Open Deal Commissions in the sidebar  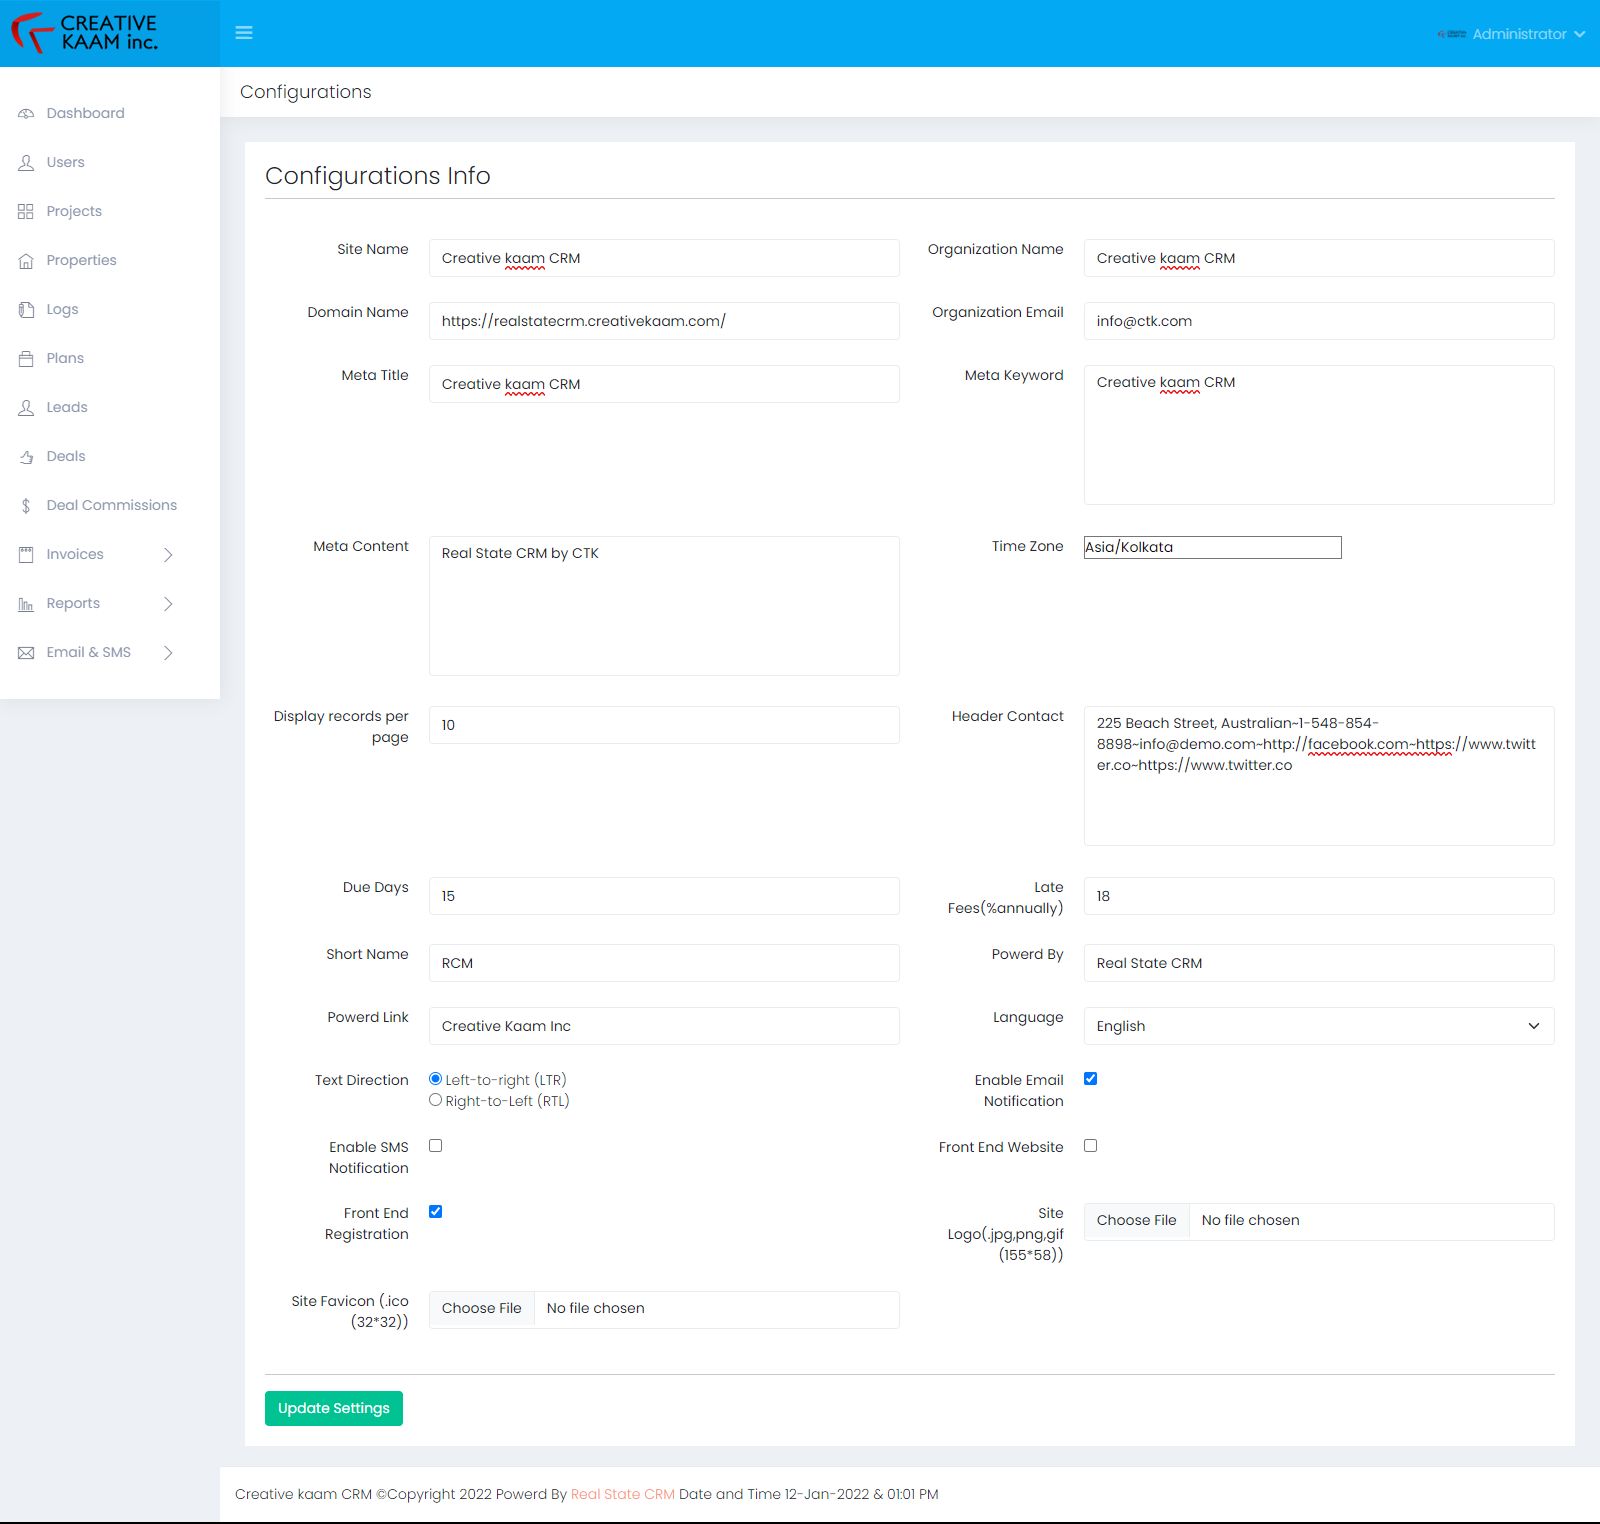[112, 505]
